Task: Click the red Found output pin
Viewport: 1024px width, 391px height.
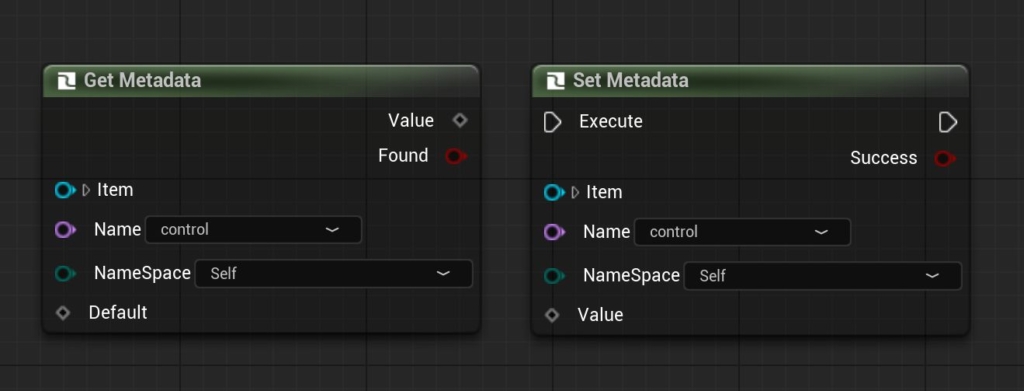Action: coord(456,156)
